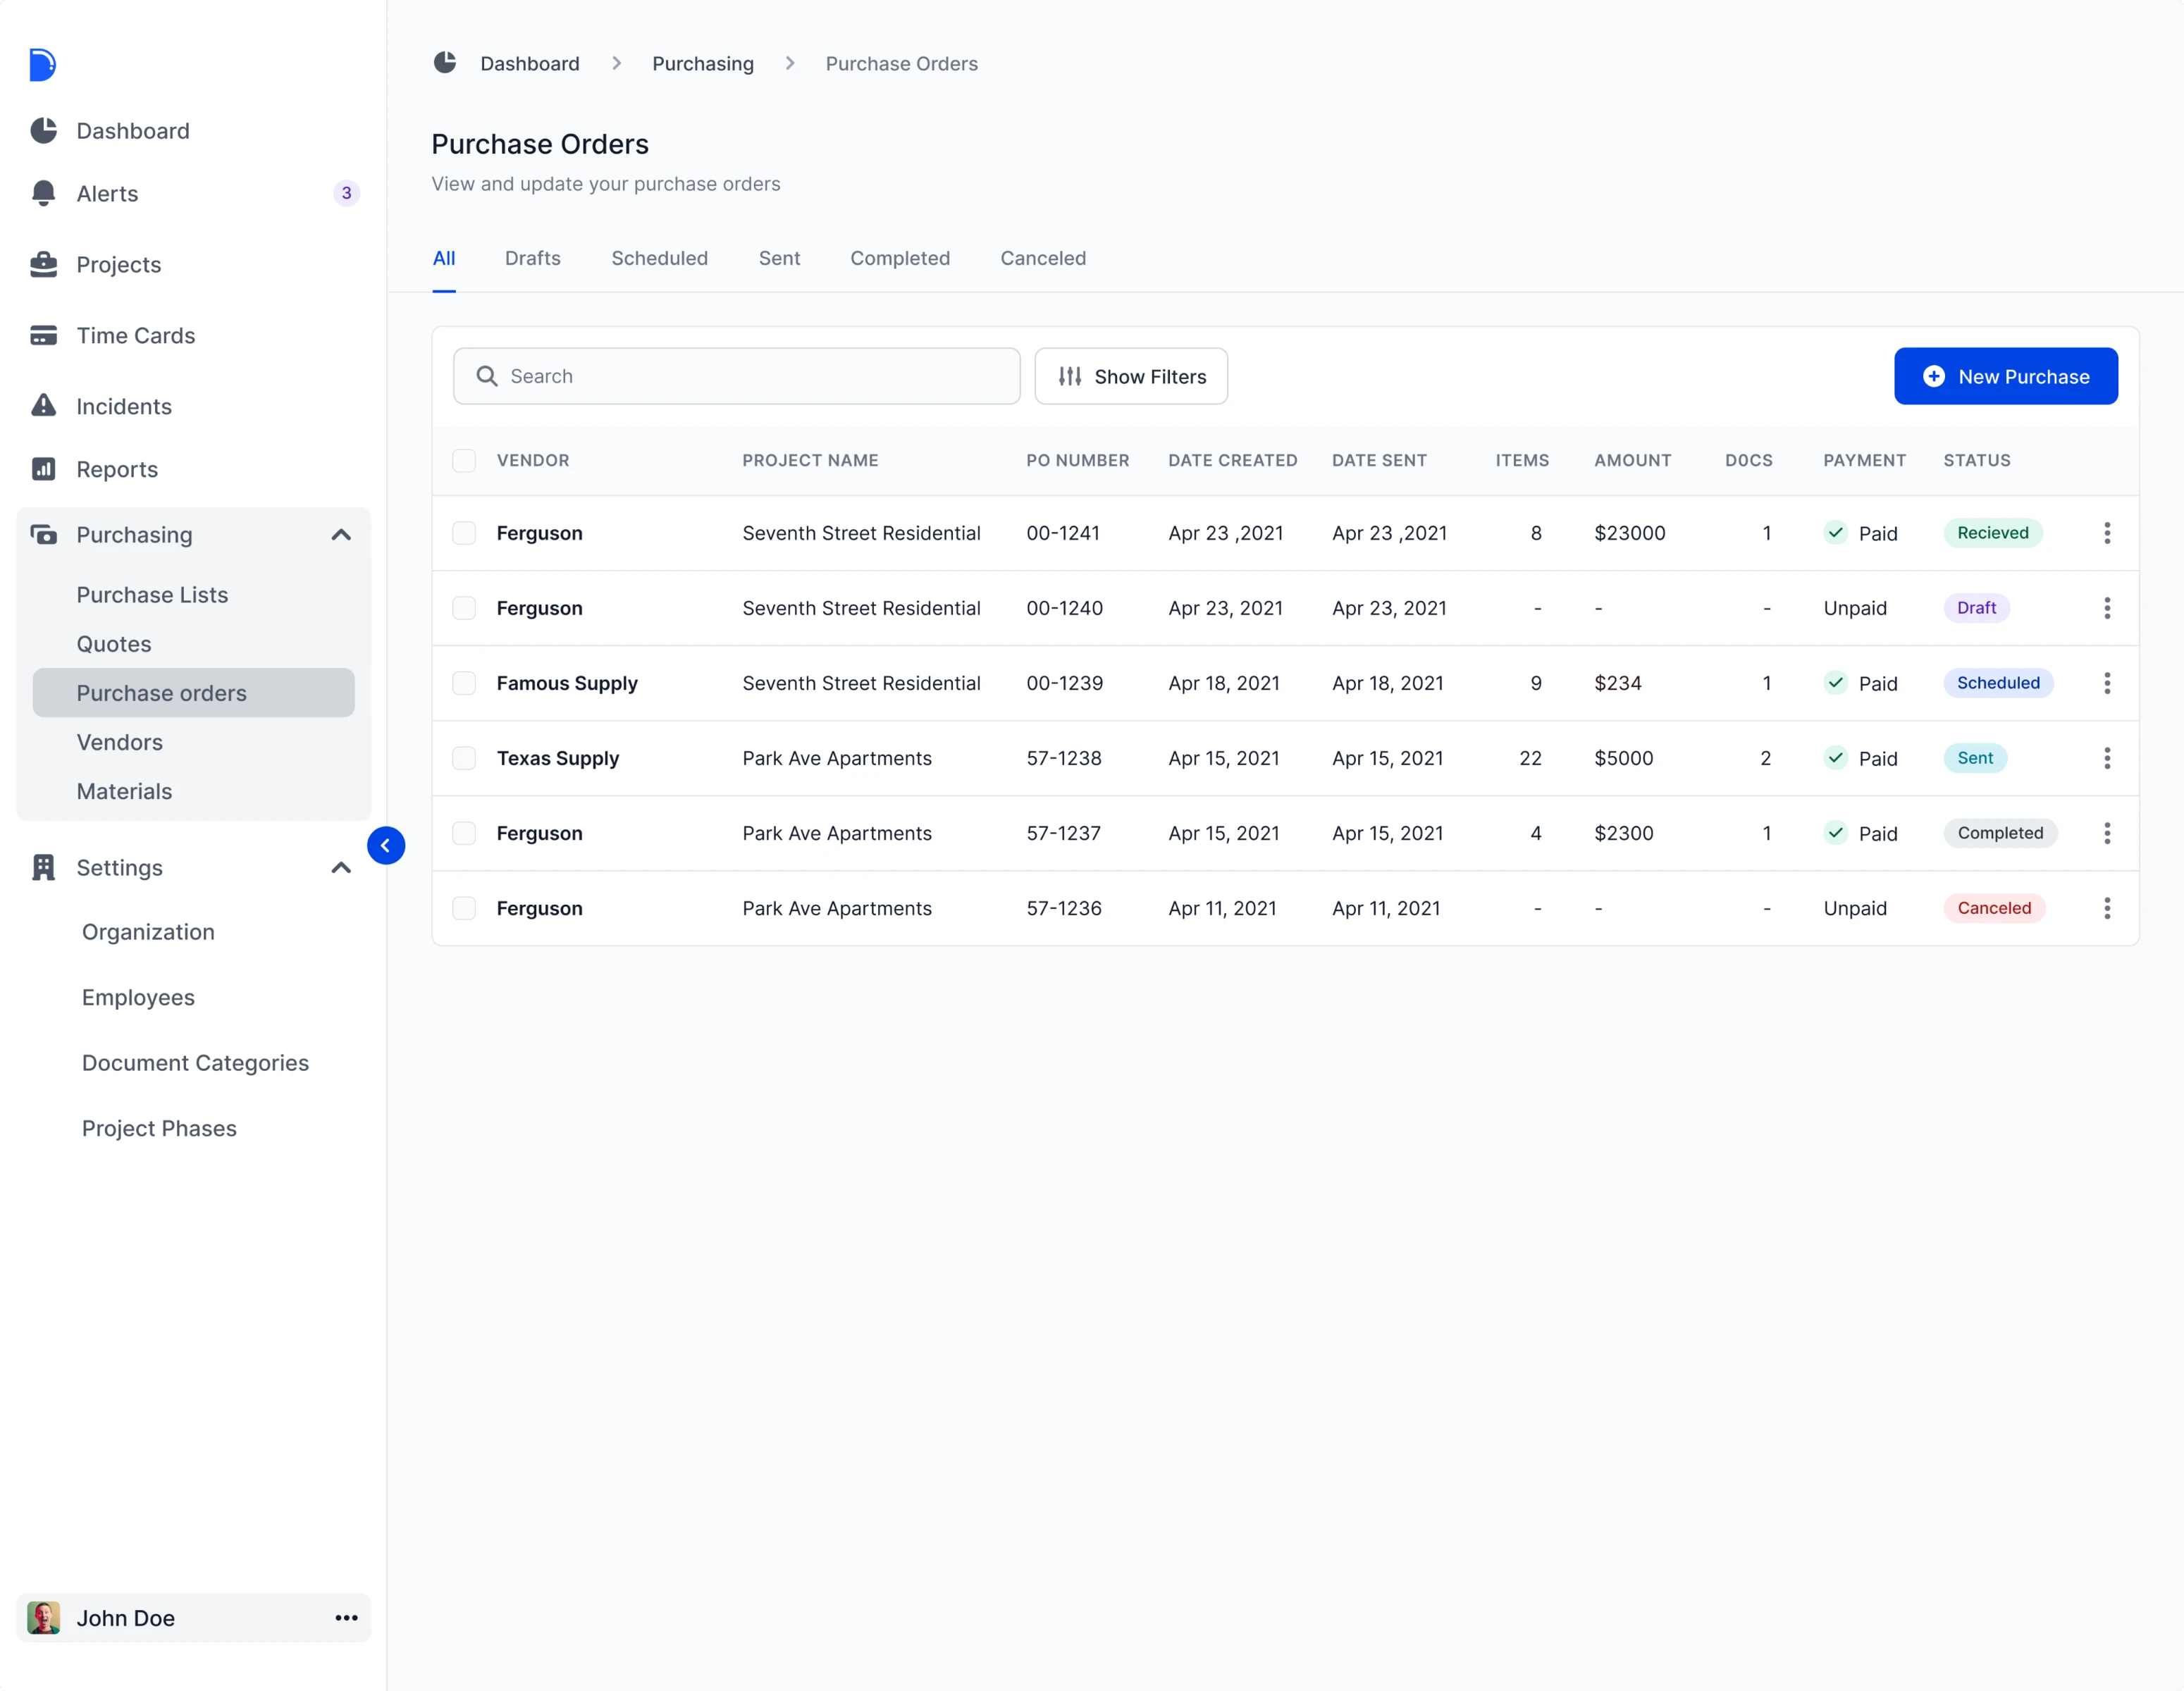Click the Alerts bell icon in sidebar

43,193
